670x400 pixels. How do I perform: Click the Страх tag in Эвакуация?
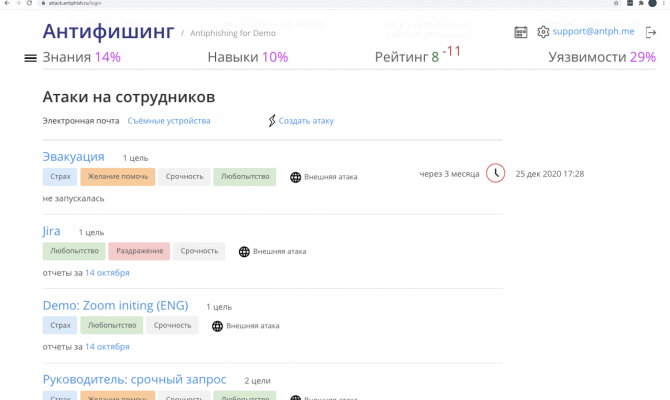click(60, 176)
